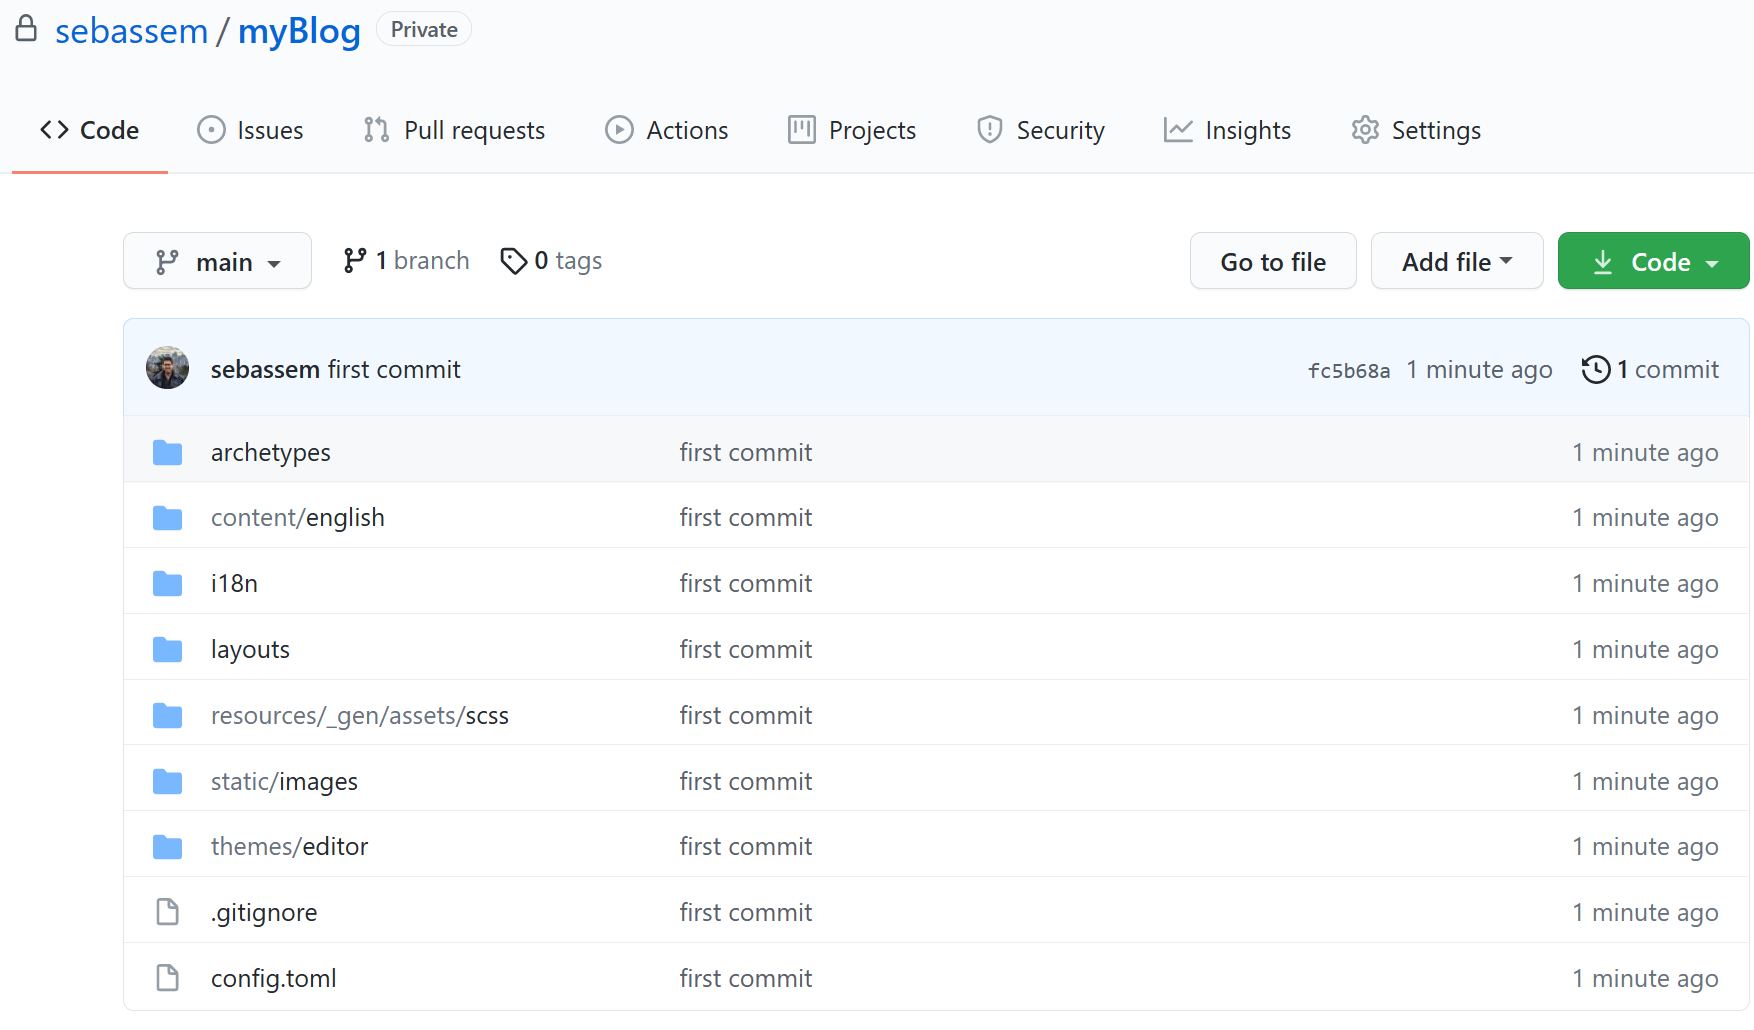The height and width of the screenshot is (1030, 1754).
Task: Click the lock icon beside the repository name
Action: (x=26, y=28)
